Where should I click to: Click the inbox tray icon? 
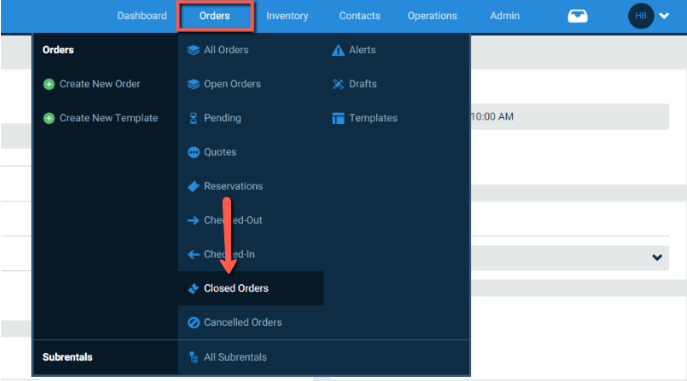pyautogui.click(x=577, y=16)
